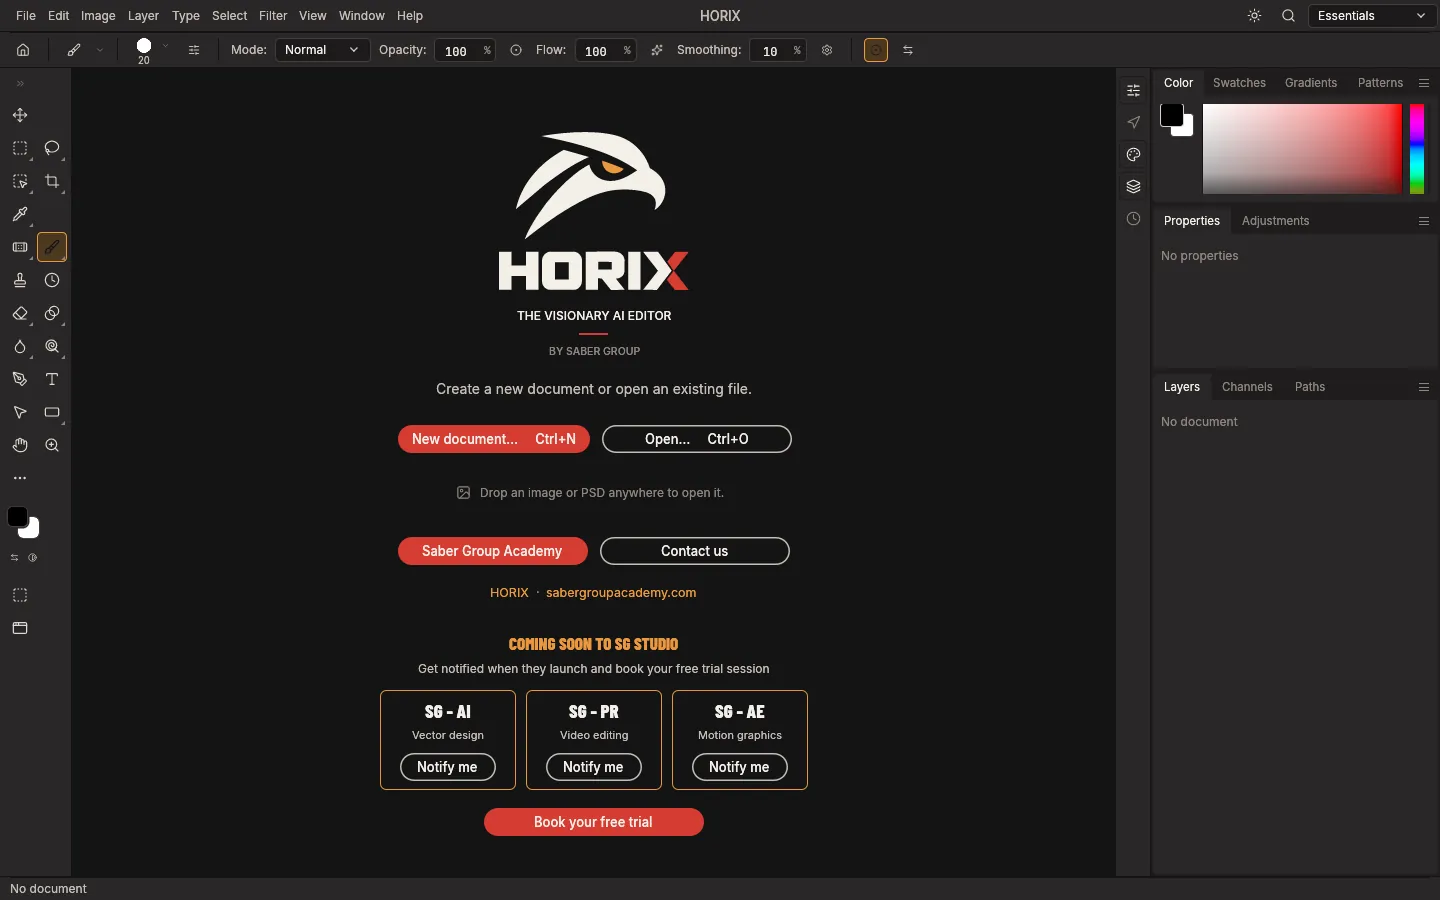The width and height of the screenshot is (1440, 900).
Task: Click the vertical hue slider
Action: (1417, 149)
